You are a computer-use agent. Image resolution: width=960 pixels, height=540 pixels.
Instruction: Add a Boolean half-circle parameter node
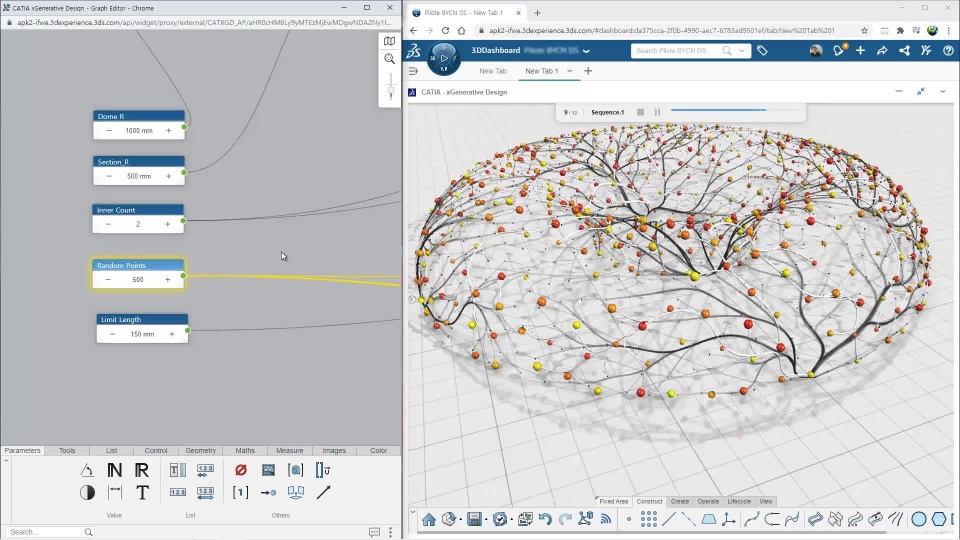pos(87,492)
